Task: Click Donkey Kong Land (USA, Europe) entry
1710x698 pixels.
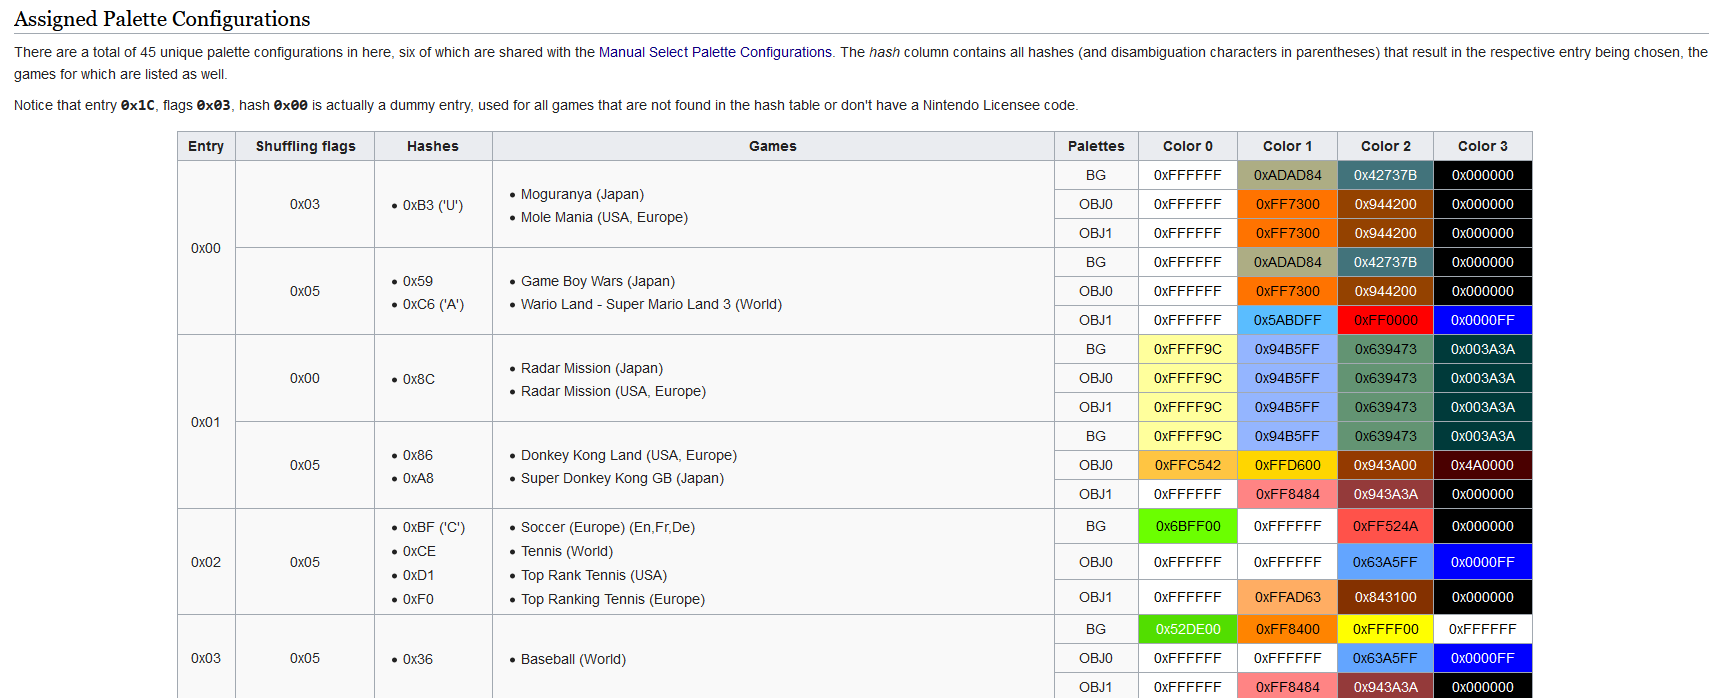Action: (629, 455)
